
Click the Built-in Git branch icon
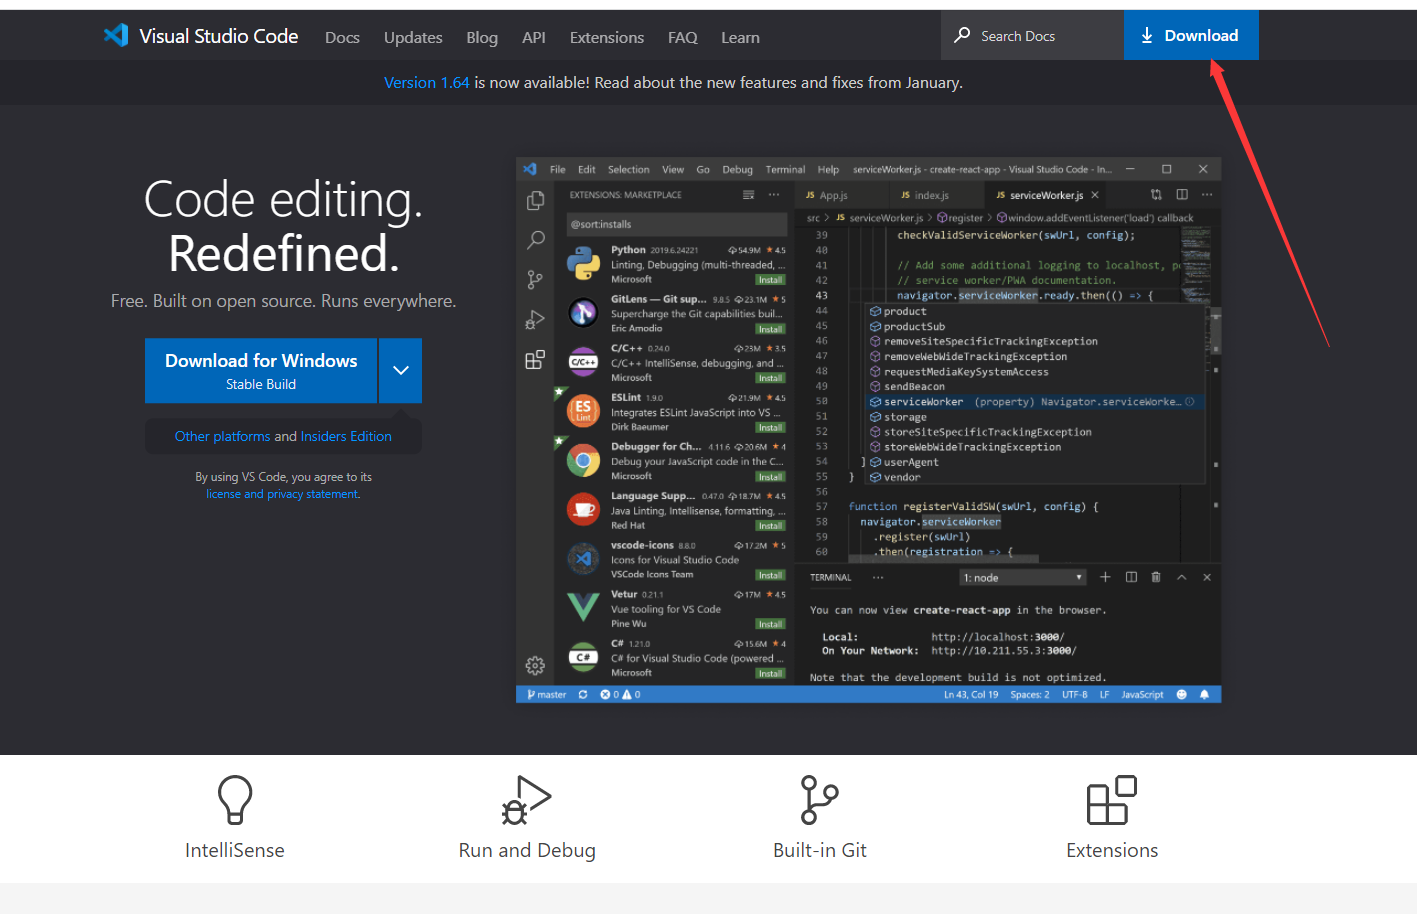[x=820, y=799]
